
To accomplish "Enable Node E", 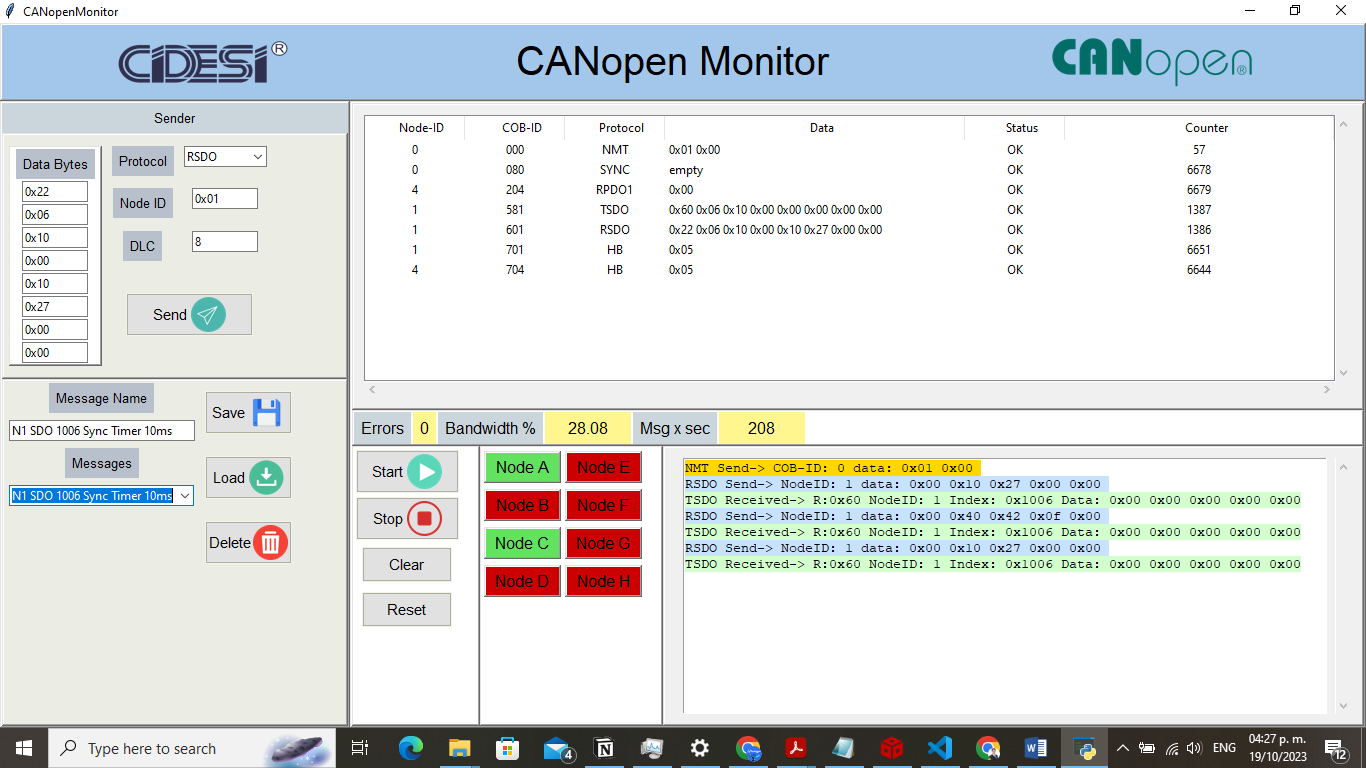I will point(603,467).
